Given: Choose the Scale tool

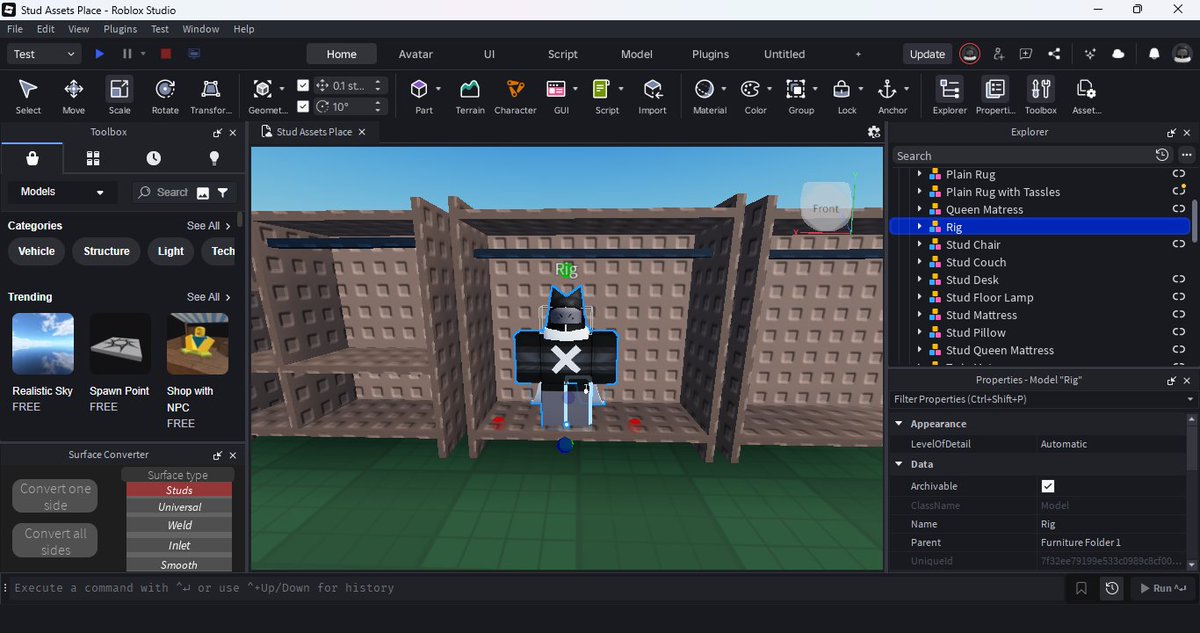Looking at the screenshot, I should pos(119,96).
